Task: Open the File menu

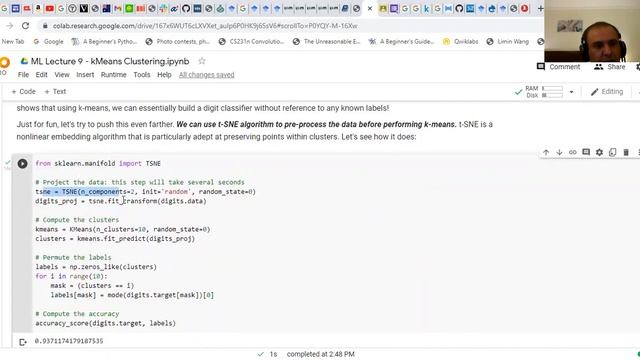Action: pyautogui.click(x=23, y=75)
